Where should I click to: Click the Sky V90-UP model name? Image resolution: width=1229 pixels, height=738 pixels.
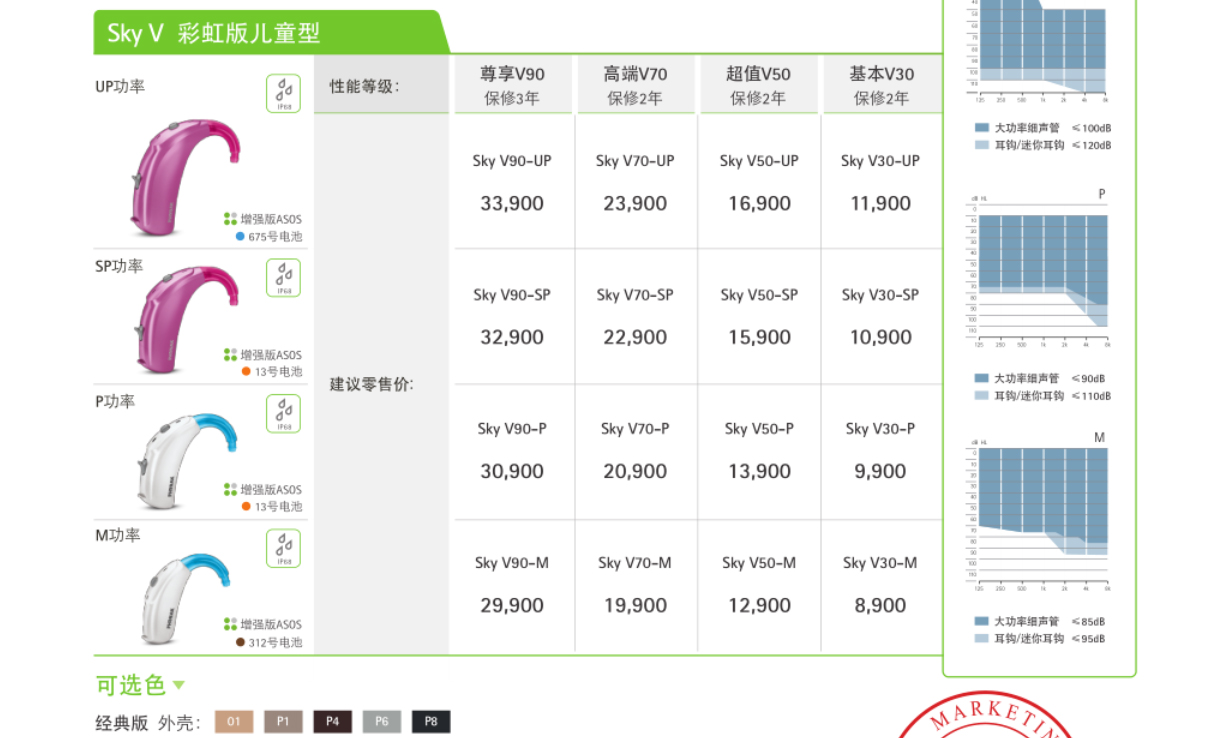(512, 161)
